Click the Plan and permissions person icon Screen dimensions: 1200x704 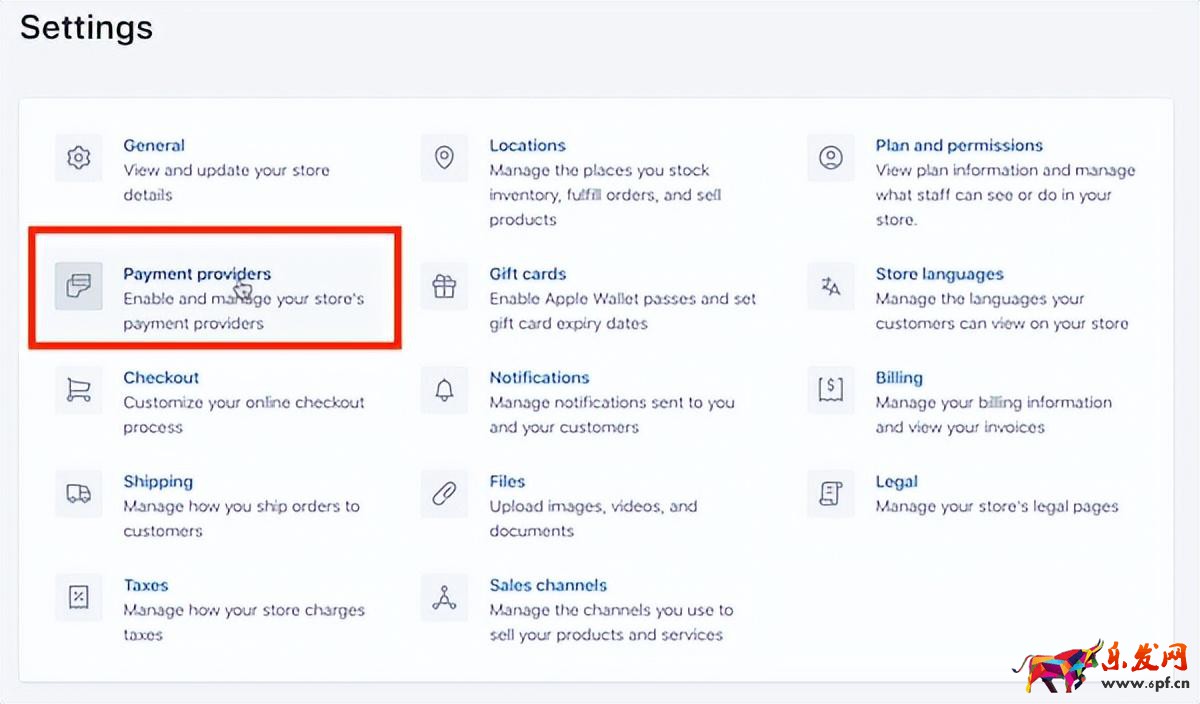[x=830, y=157]
